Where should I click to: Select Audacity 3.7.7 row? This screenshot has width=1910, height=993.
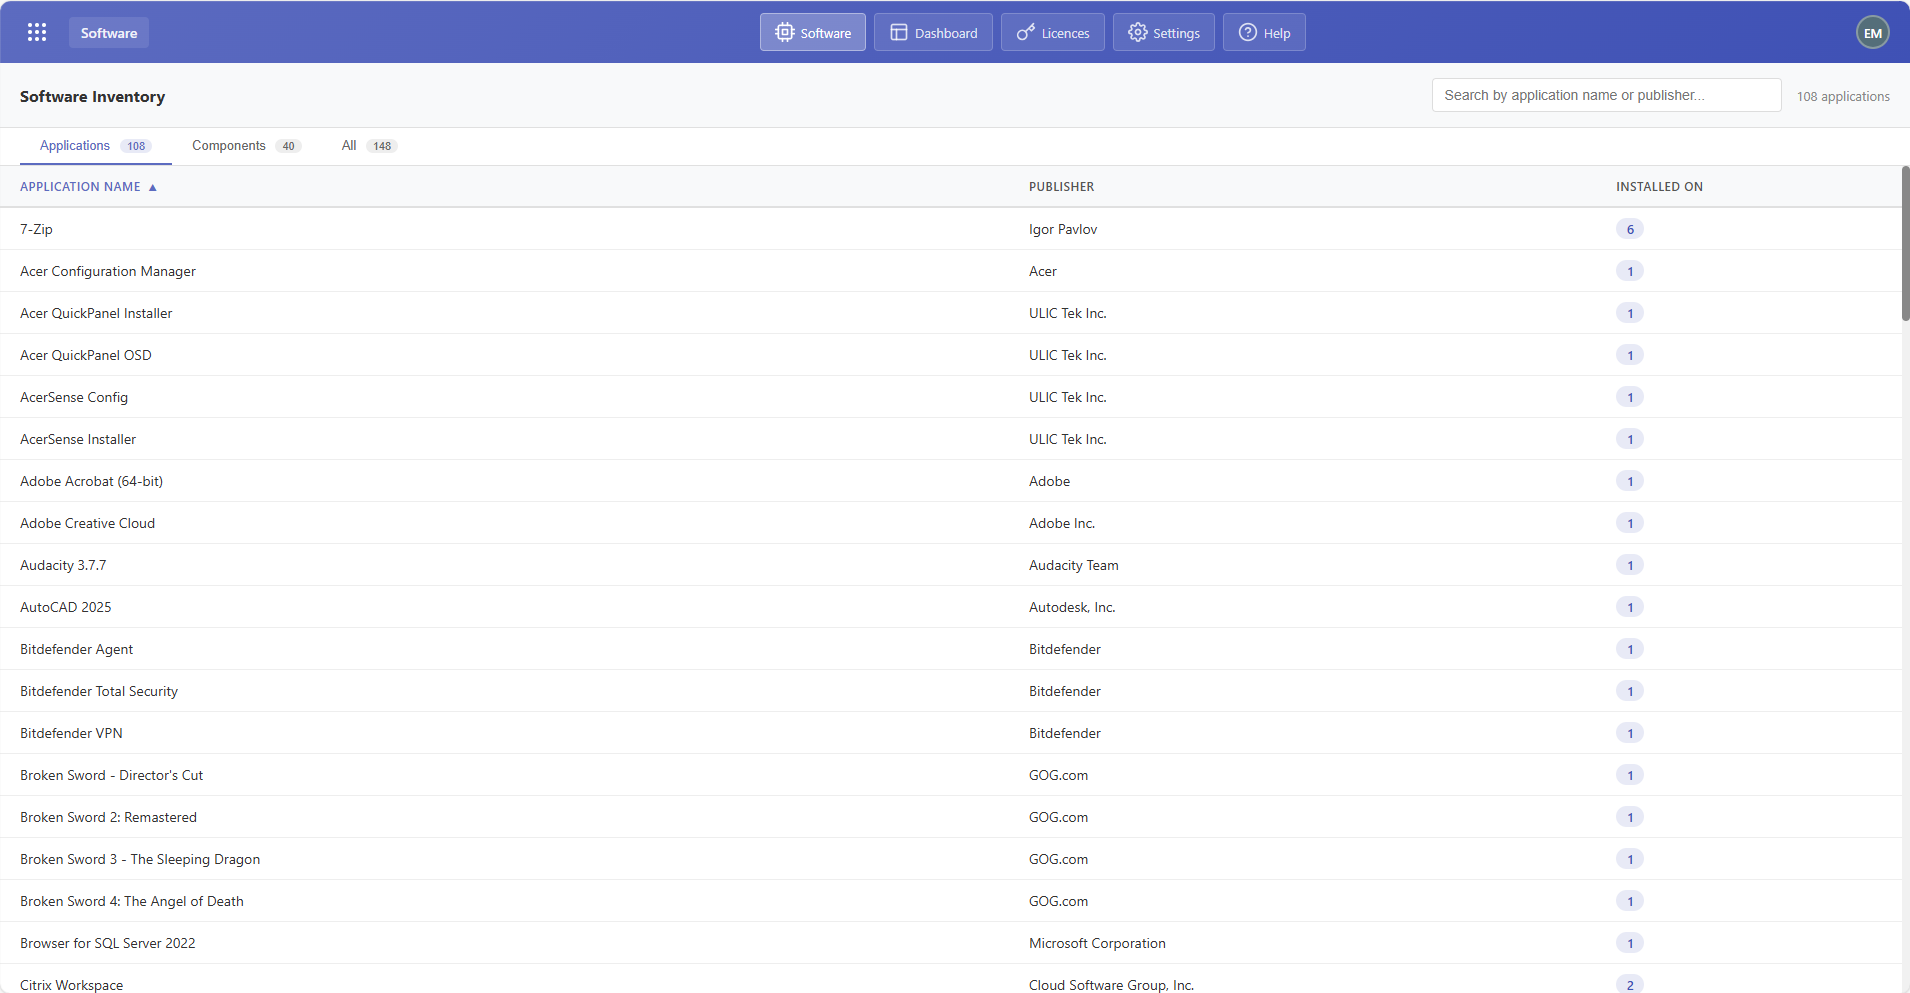(x=950, y=565)
